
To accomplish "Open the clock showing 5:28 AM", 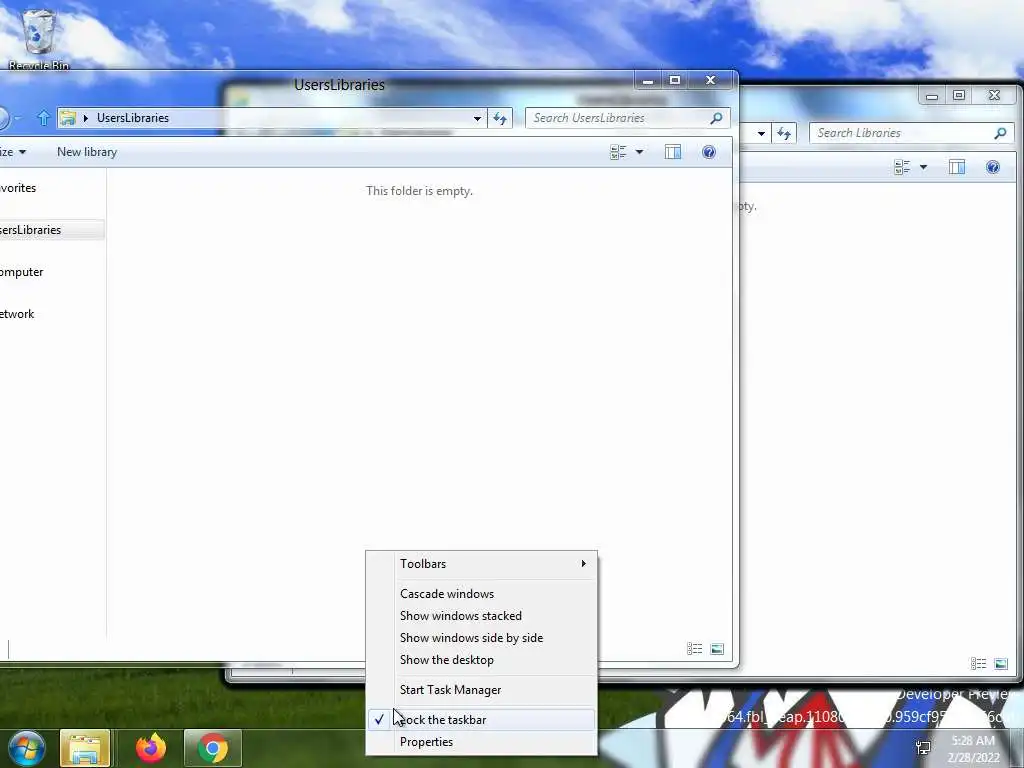I will (973, 749).
